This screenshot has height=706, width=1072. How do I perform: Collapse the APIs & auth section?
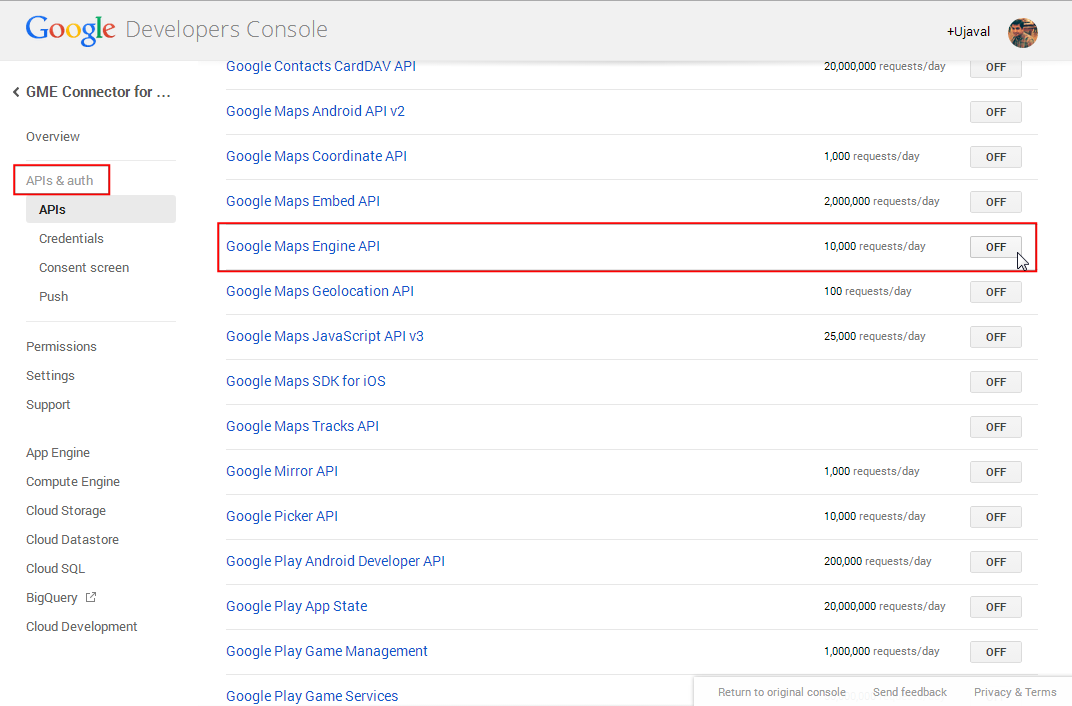60,181
